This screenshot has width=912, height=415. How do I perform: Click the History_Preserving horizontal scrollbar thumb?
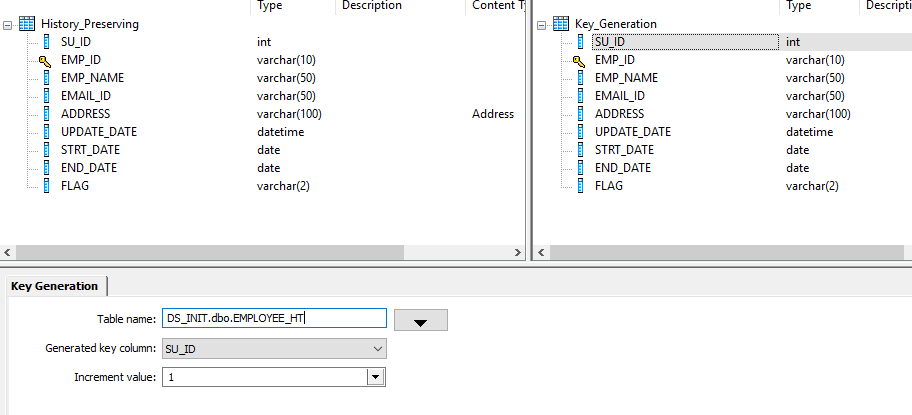tap(209, 252)
